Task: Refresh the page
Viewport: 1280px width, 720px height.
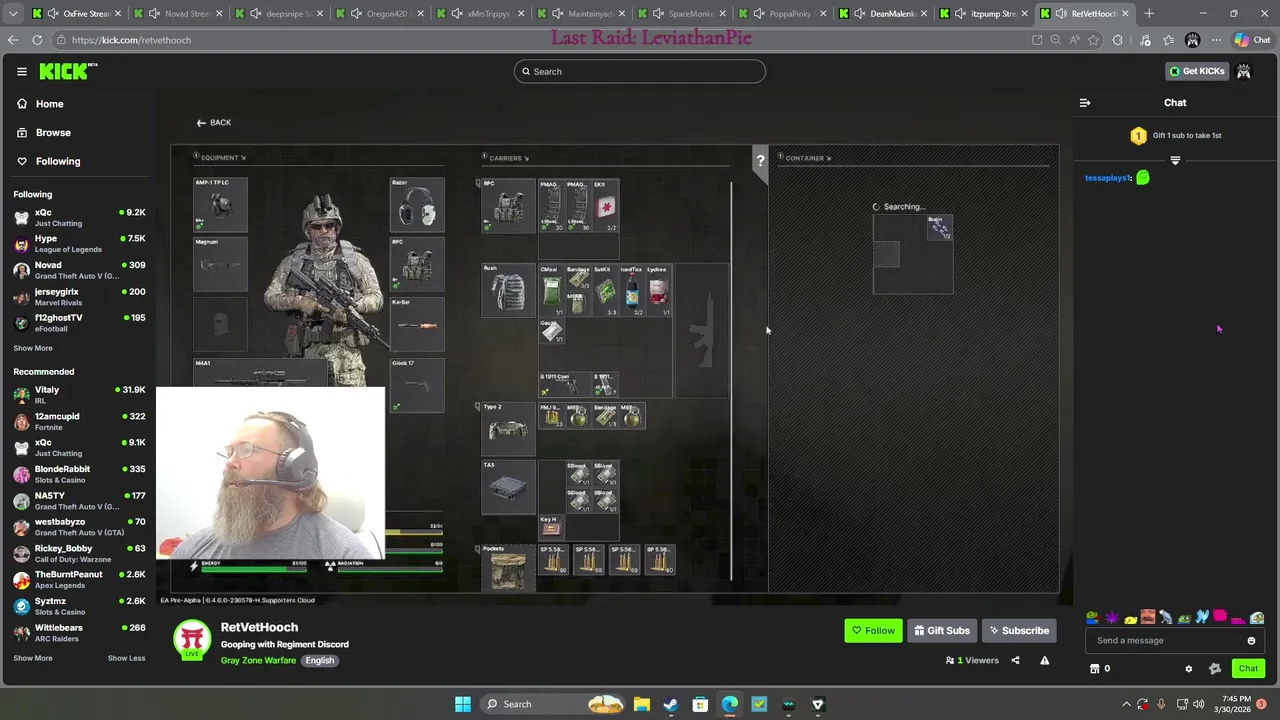Action: 37,40
